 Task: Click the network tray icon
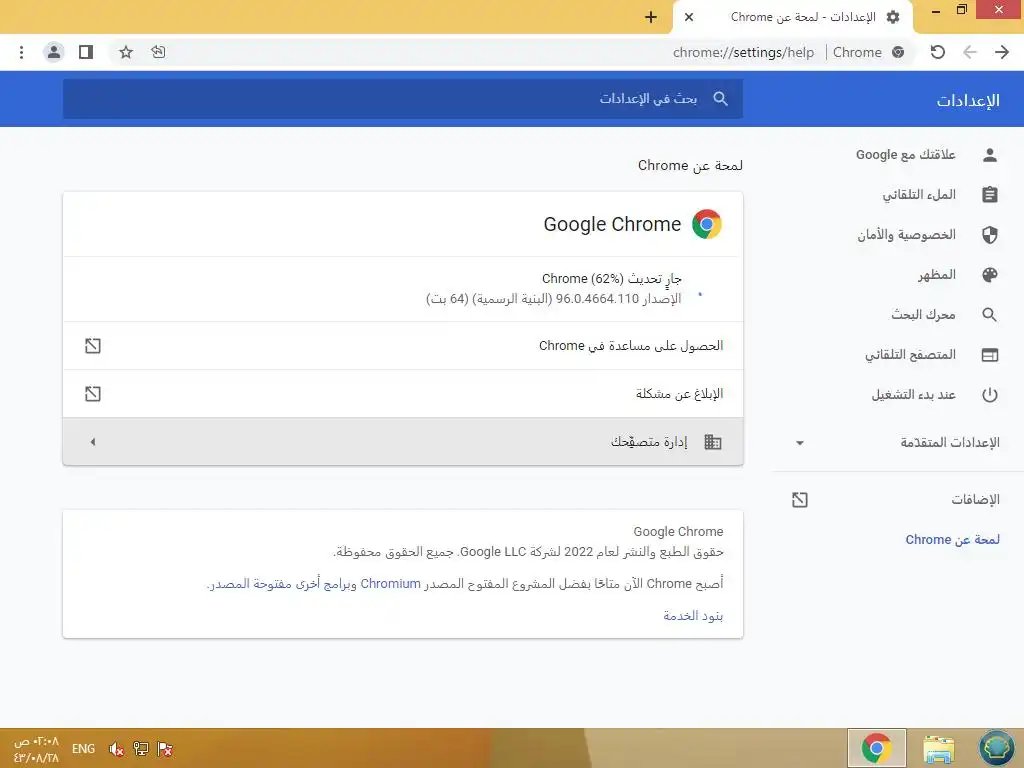[140, 749]
